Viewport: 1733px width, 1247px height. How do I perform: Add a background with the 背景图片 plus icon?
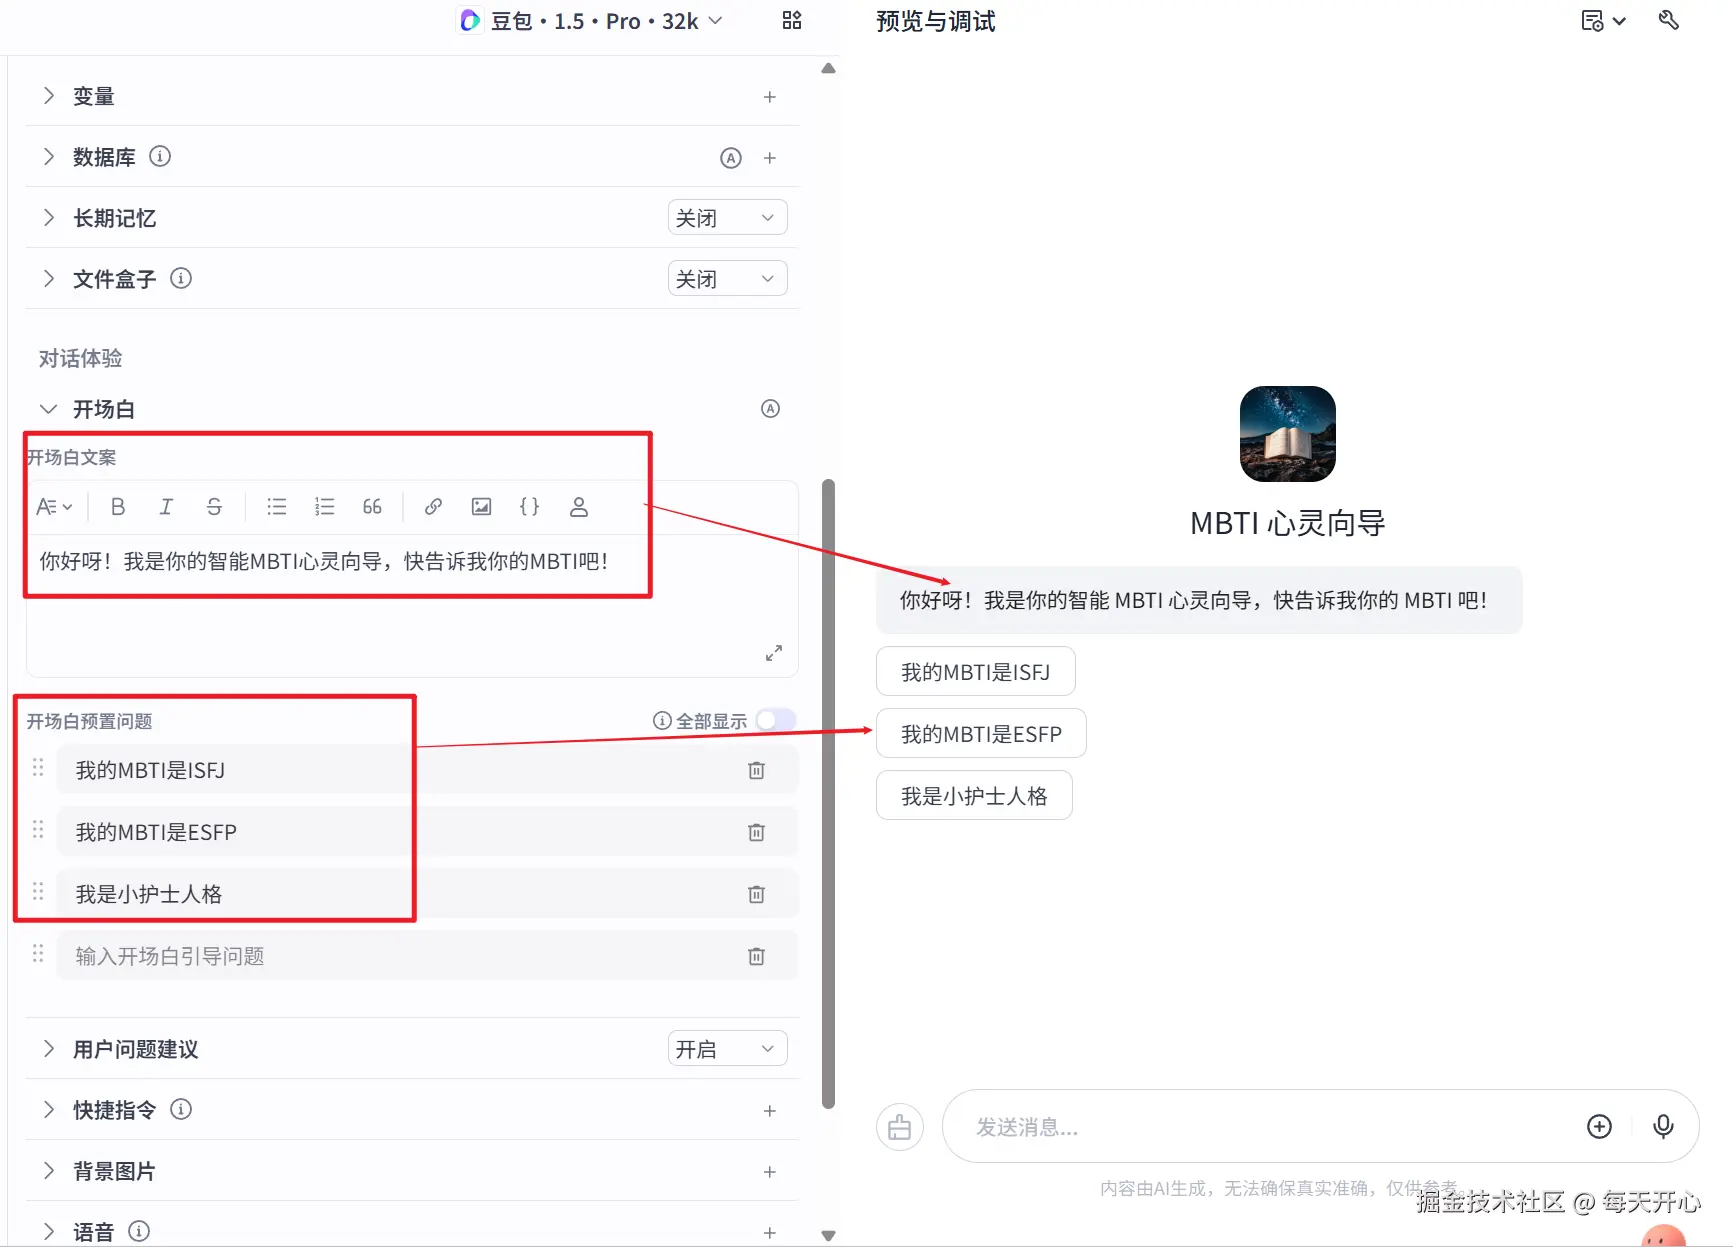(x=770, y=1172)
